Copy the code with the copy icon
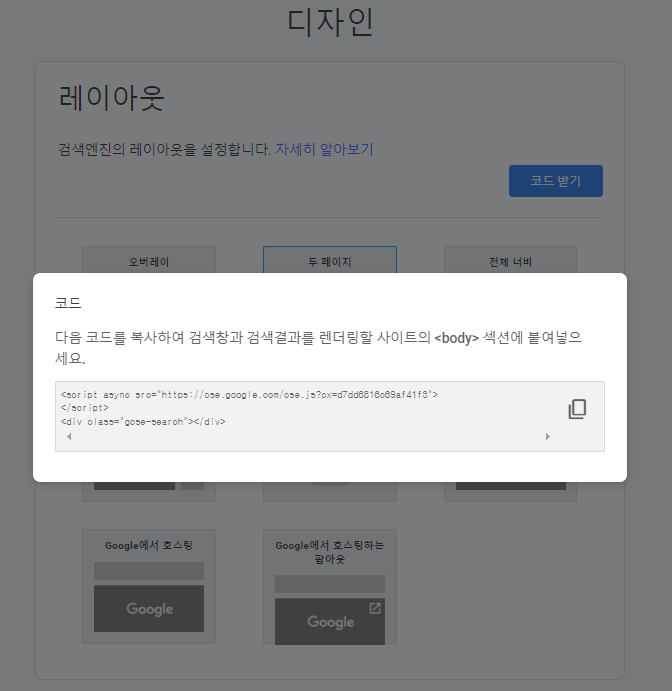This screenshot has height=691, width=672. pyautogui.click(x=577, y=409)
